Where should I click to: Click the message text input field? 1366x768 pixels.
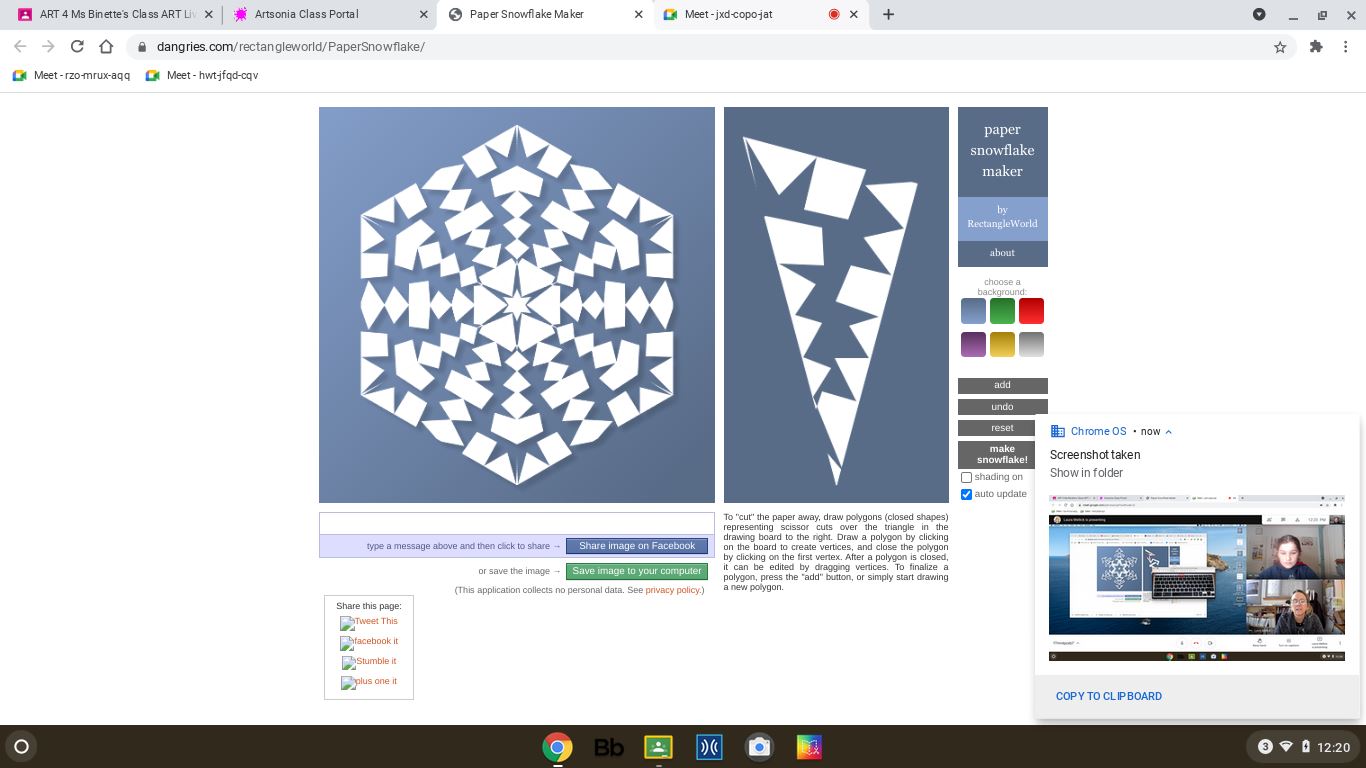tap(516, 524)
